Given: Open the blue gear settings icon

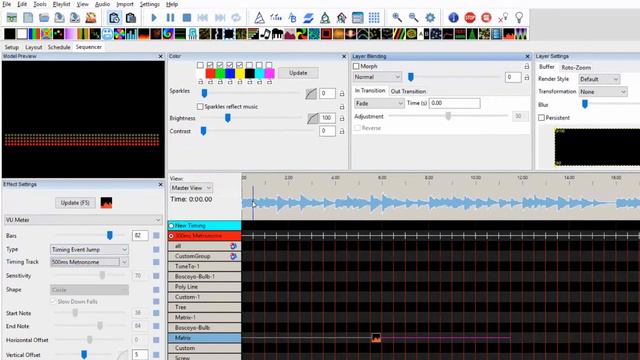Looking at the screenshot, I should click(430, 18).
